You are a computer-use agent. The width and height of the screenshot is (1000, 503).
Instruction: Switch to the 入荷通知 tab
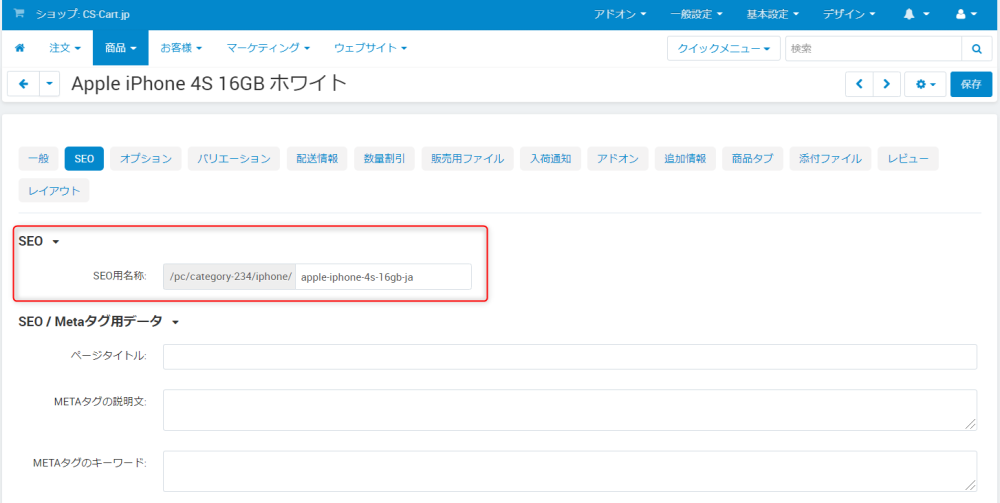550,159
